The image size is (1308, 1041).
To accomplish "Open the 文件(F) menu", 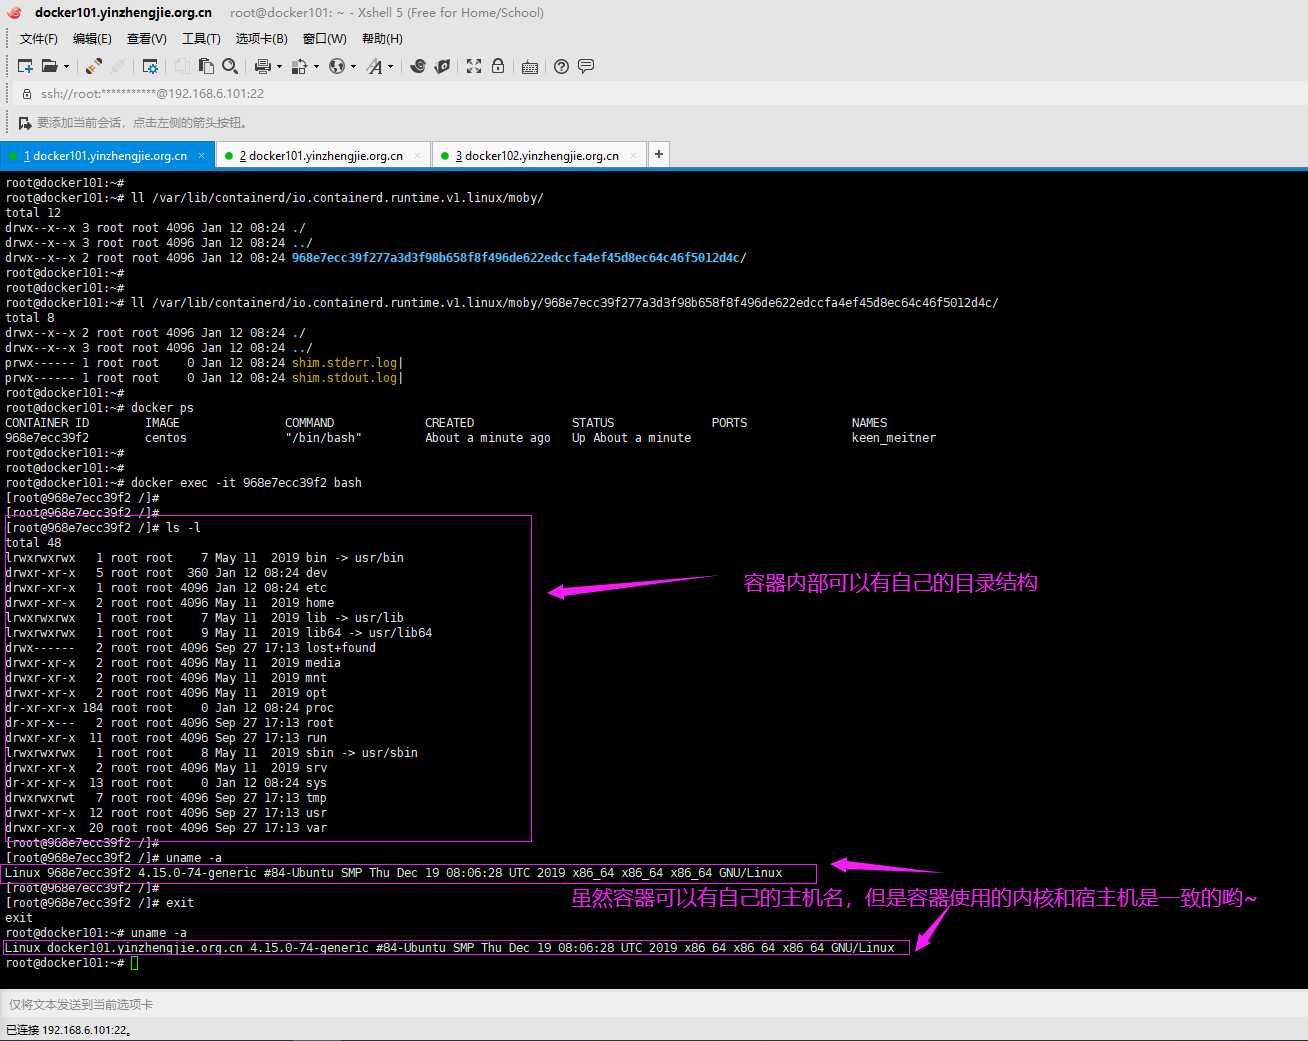I will click(x=39, y=39).
